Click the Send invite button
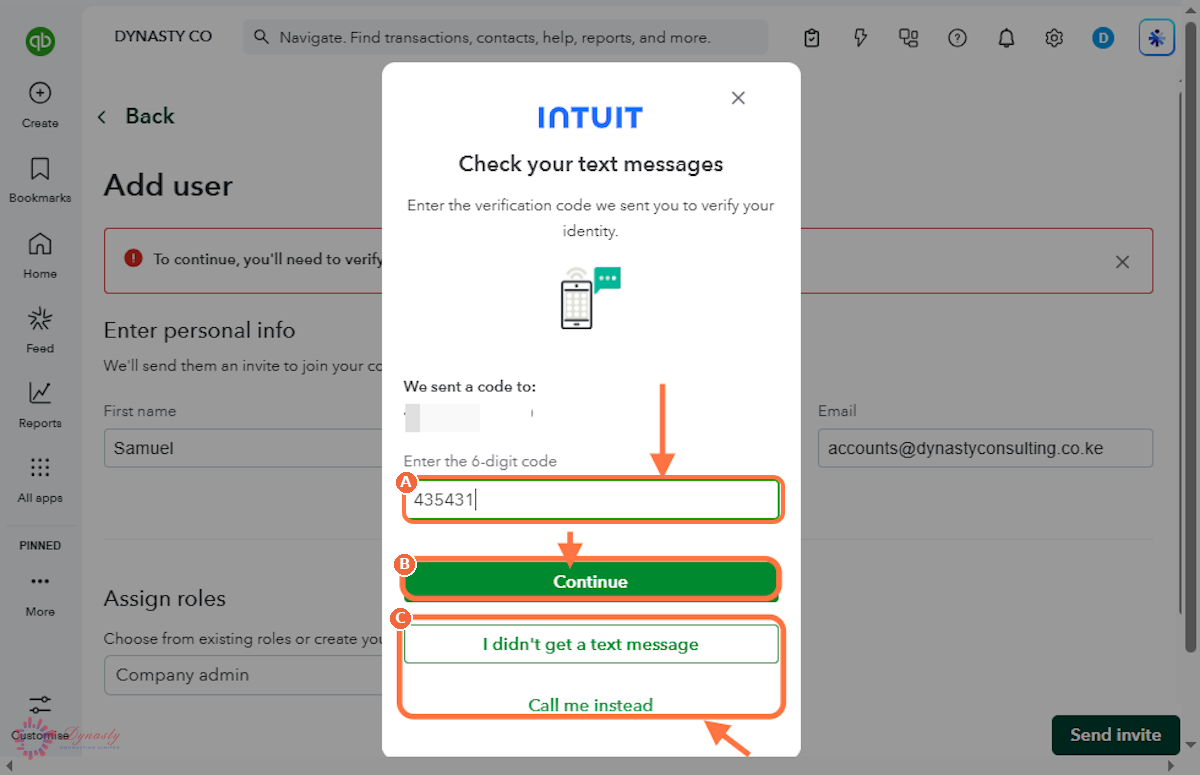 1116,735
